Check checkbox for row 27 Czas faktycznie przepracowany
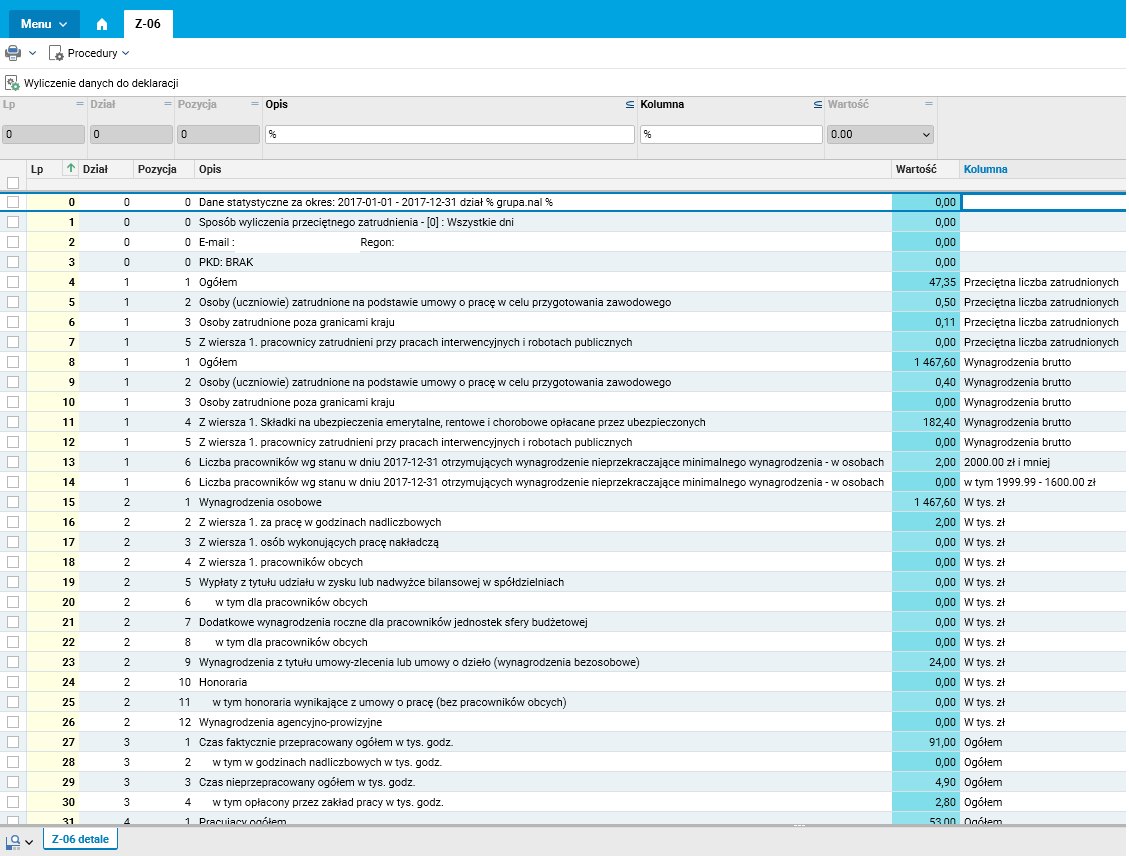The image size is (1129, 856). pyautogui.click(x=13, y=742)
